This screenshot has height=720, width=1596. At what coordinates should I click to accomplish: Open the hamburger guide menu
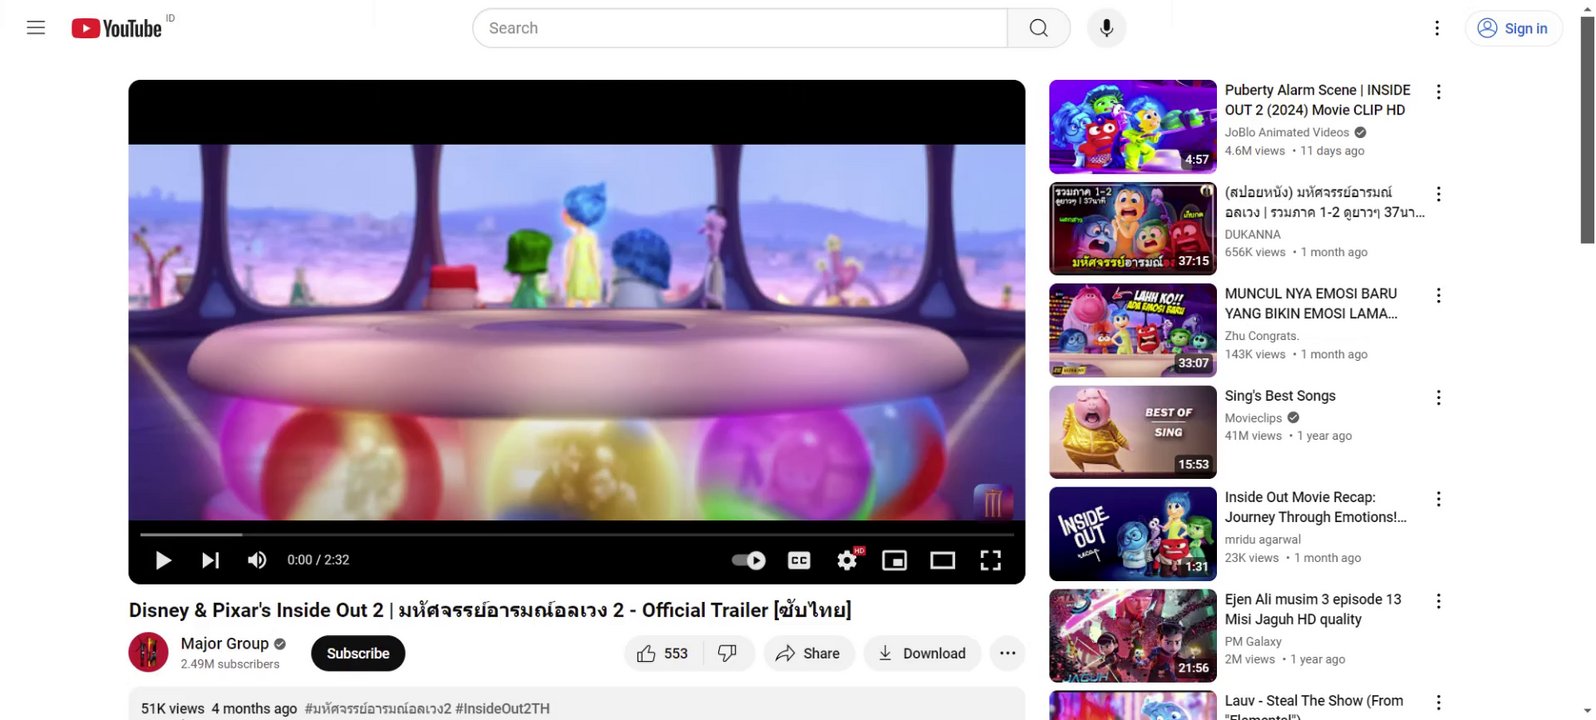tap(36, 28)
